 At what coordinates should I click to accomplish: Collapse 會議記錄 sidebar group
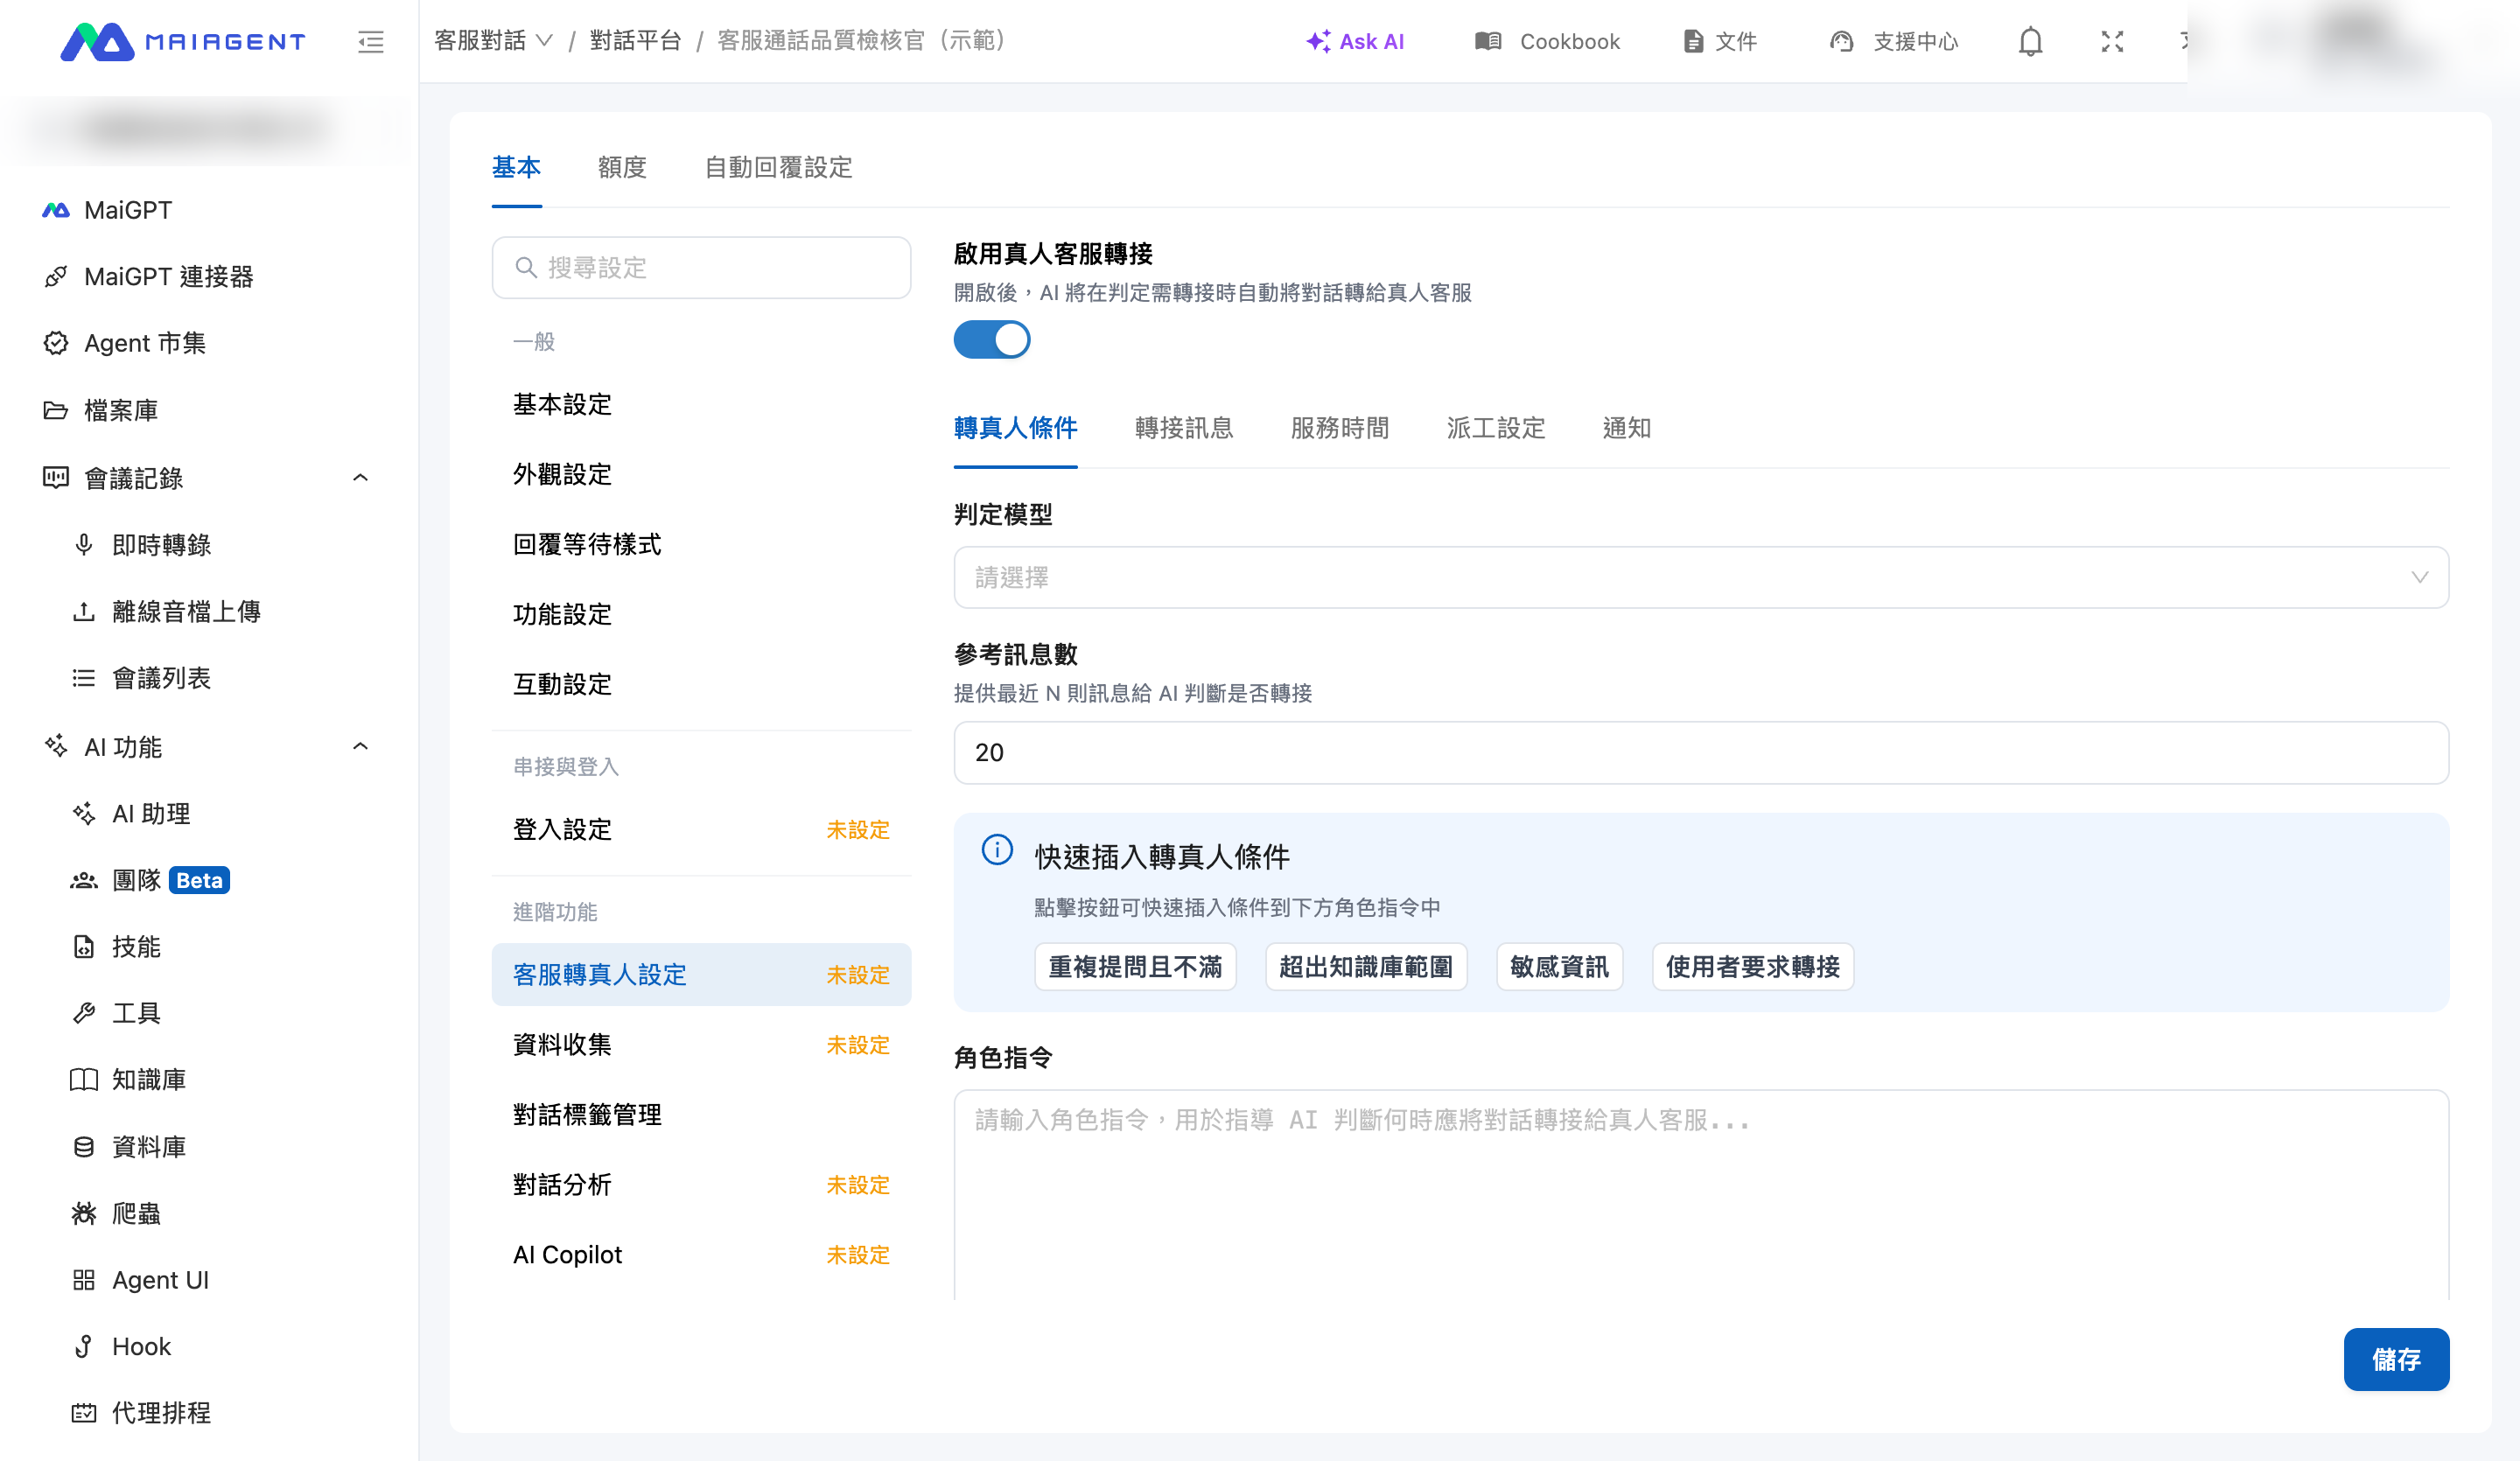click(361, 478)
